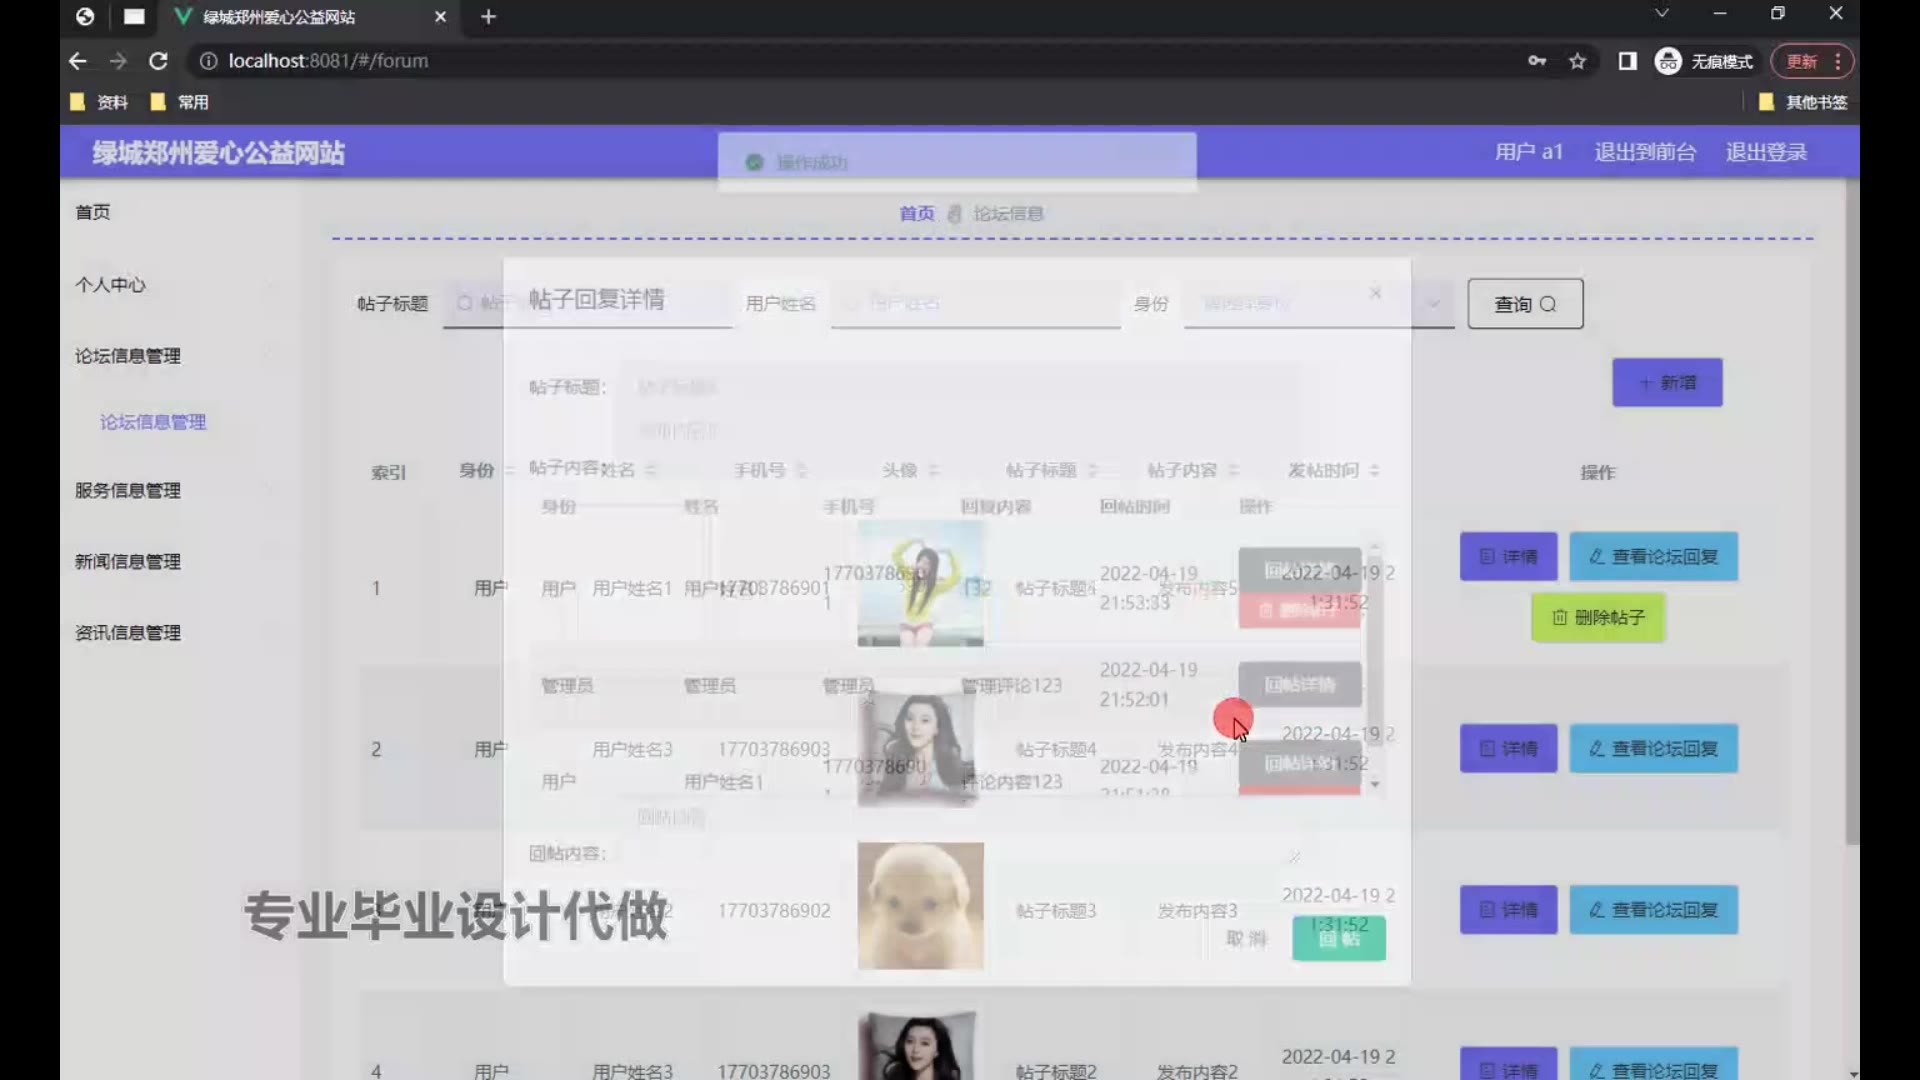
Task: Click the green 回帖 submit button
Action: tap(1339, 938)
